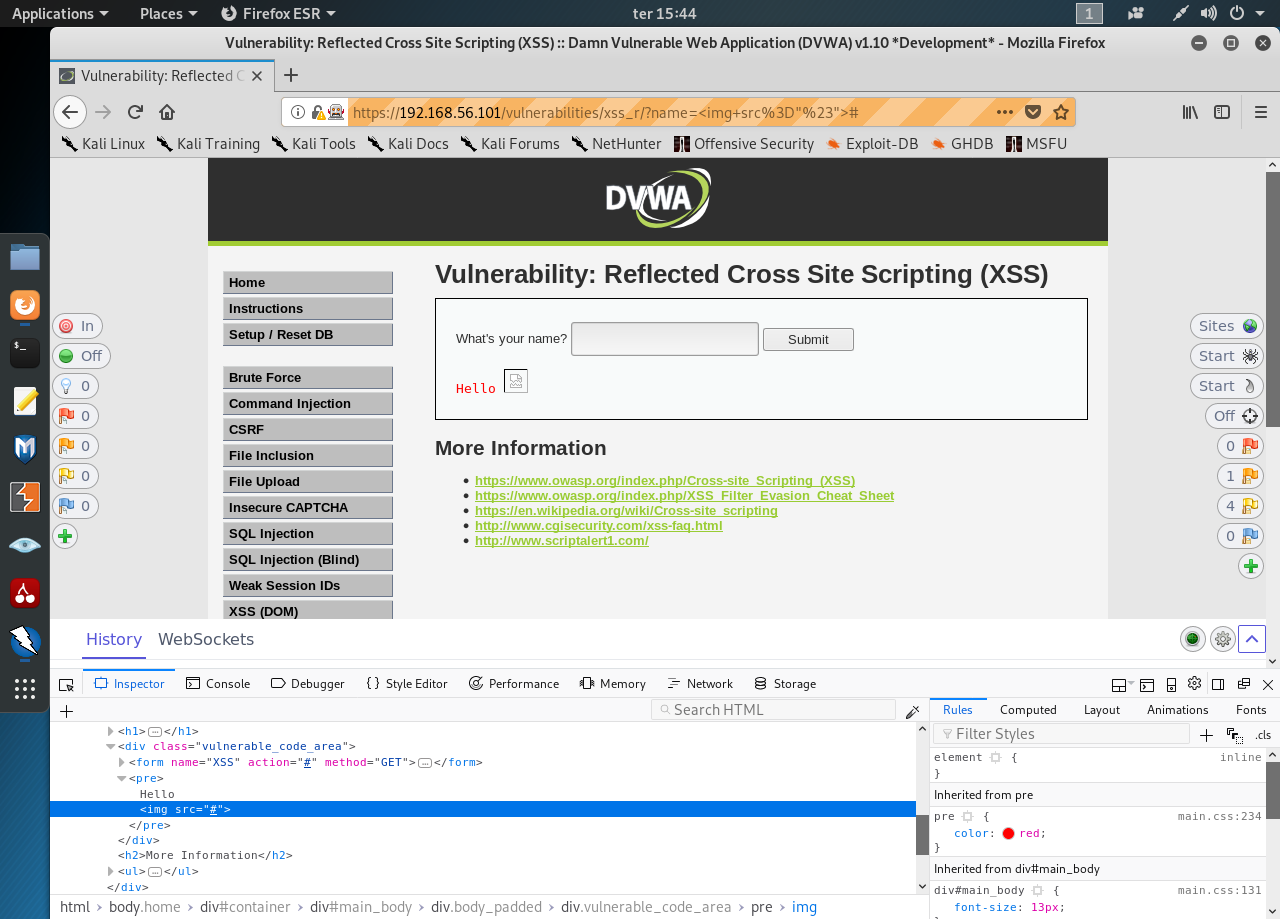Open the SQL Injection menu item
1280x919 pixels.
coord(308,534)
